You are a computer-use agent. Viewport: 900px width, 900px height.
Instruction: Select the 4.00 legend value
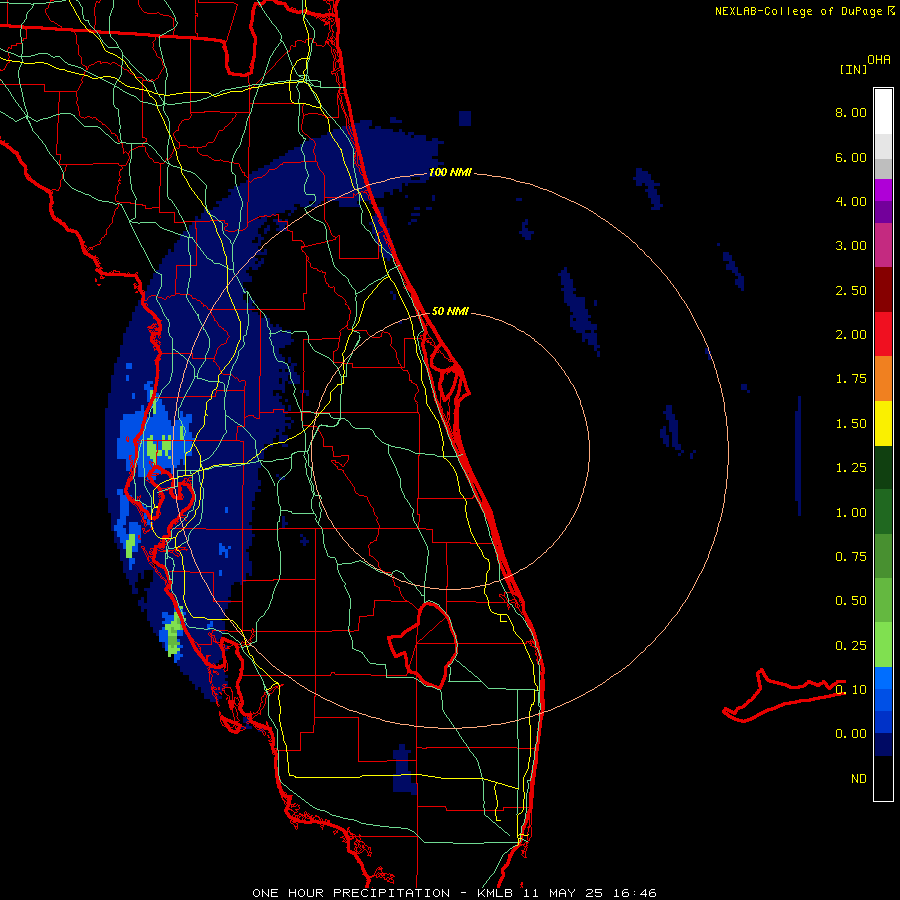pyautogui.click(x=851, y=201)
